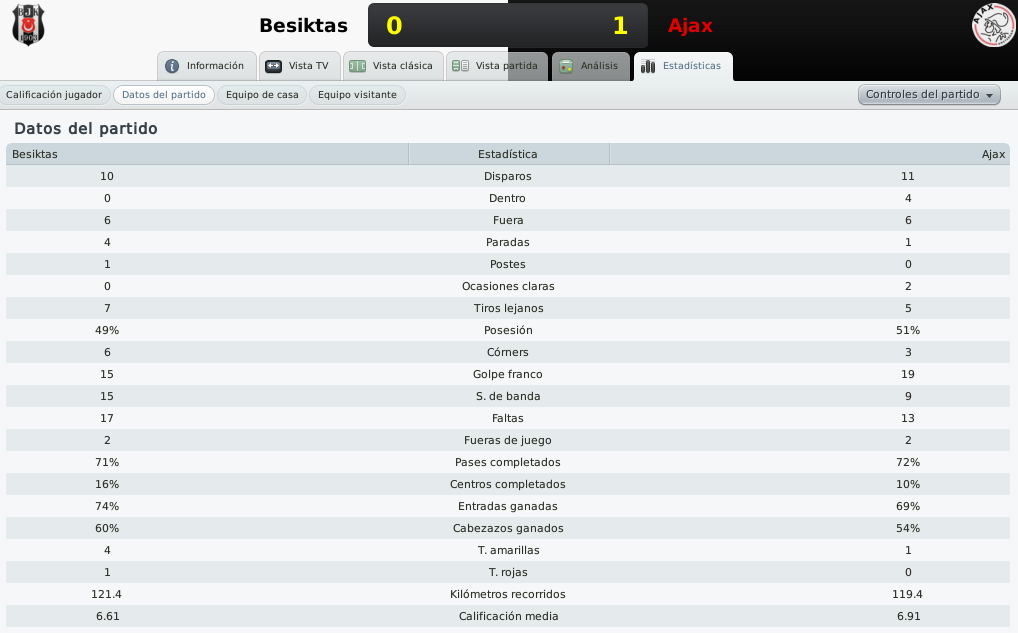Image resolution: width=1018 pixels, height=633 pixels.
Task: Click the Ajax club crest logo
Action: coord(993,25)
